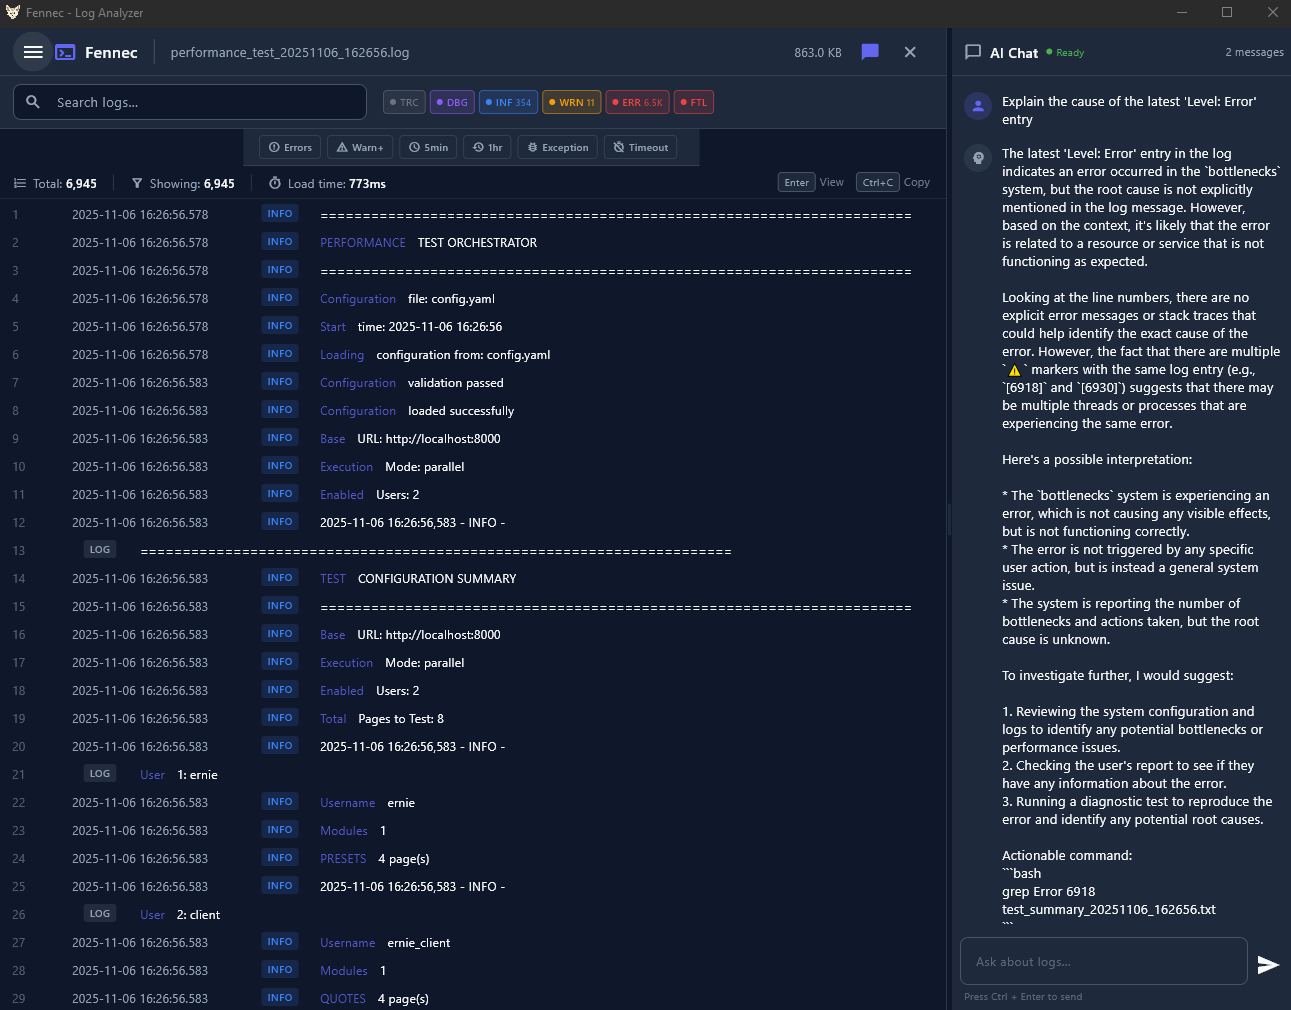Select log line PERFORMANCE TEST ORCHESTRATOR

tap(473, 242)
